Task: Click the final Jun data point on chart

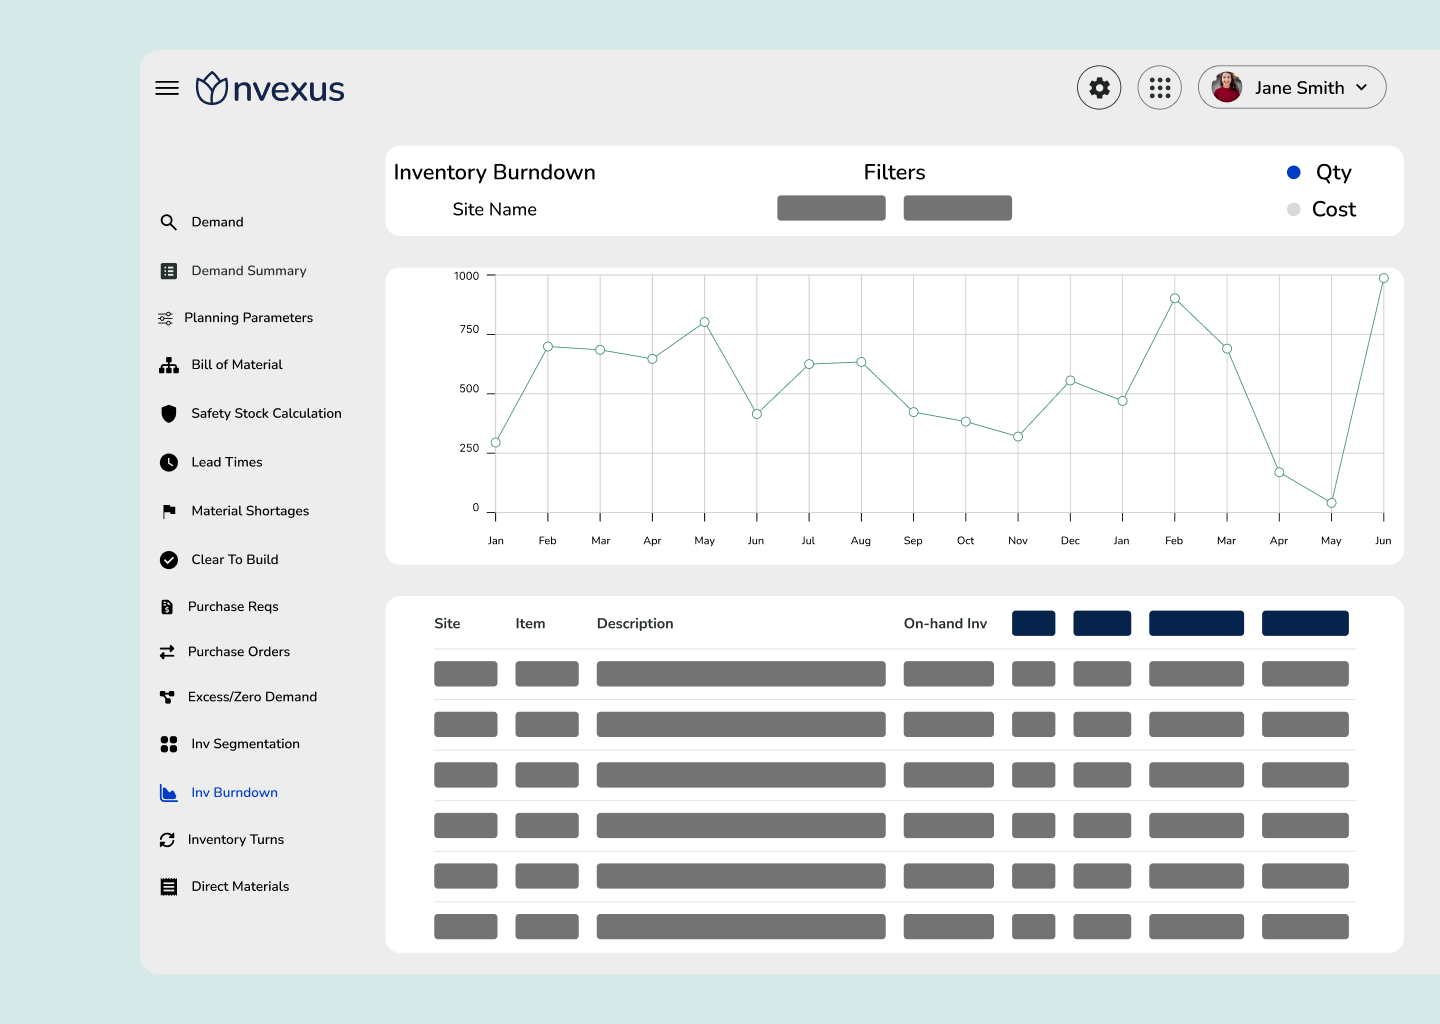Action: [1384, 278]
